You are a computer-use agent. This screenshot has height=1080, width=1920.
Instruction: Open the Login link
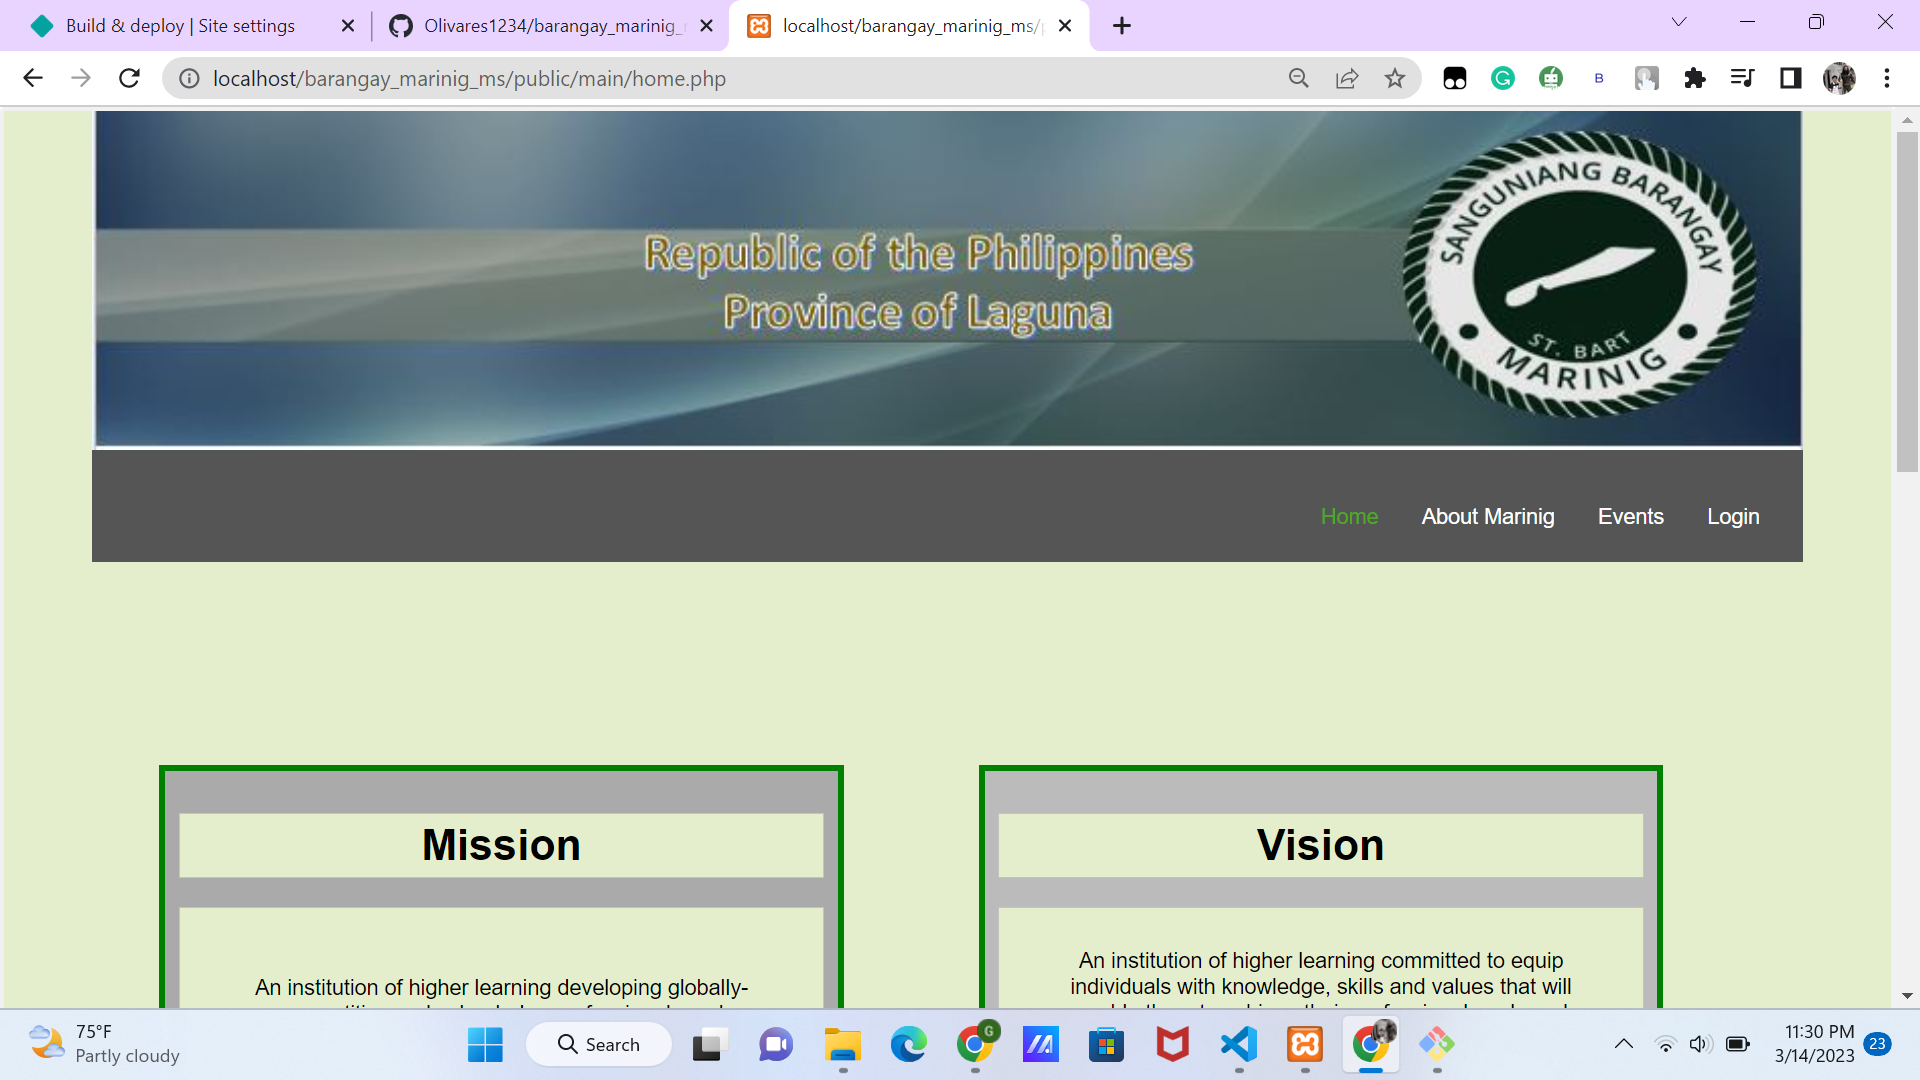[1733, 516]
